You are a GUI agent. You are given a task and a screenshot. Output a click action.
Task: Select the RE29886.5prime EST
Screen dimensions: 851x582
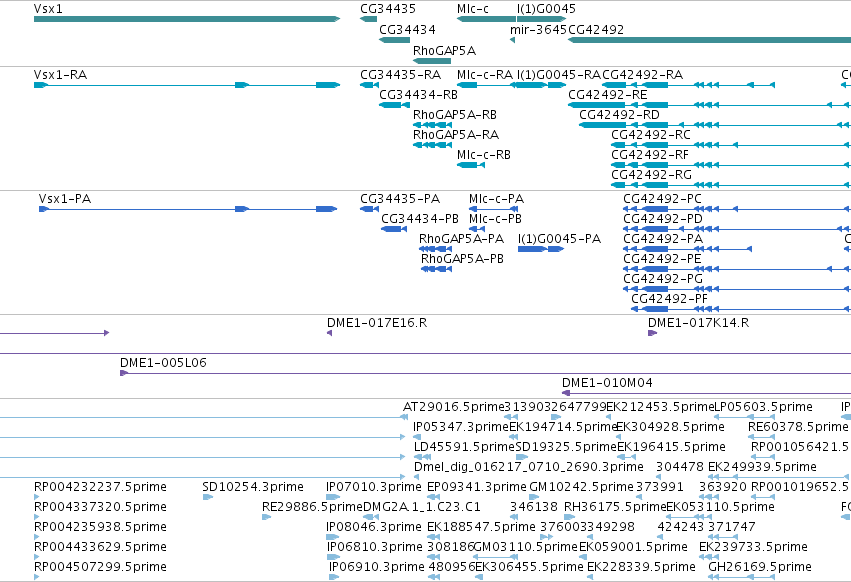tap(266, 517)
